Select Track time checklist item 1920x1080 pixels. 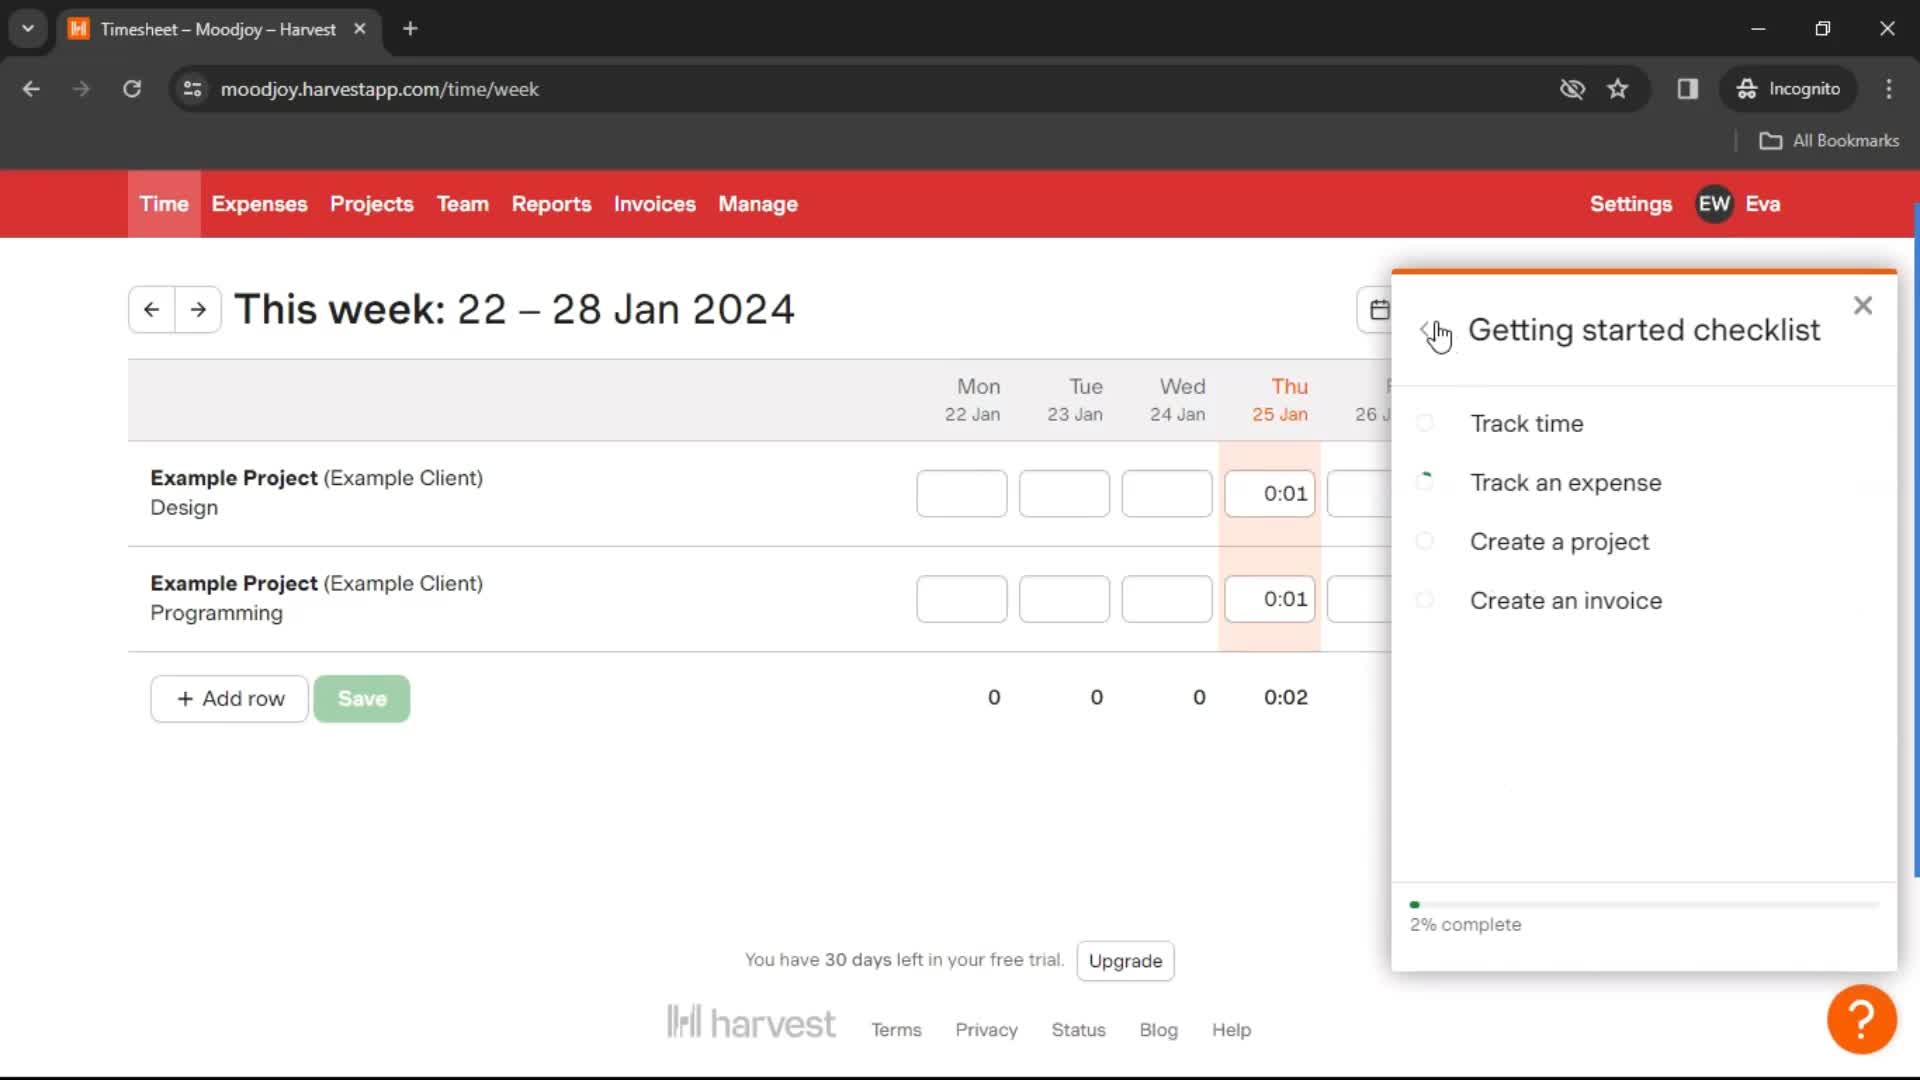pos(1526,423)
